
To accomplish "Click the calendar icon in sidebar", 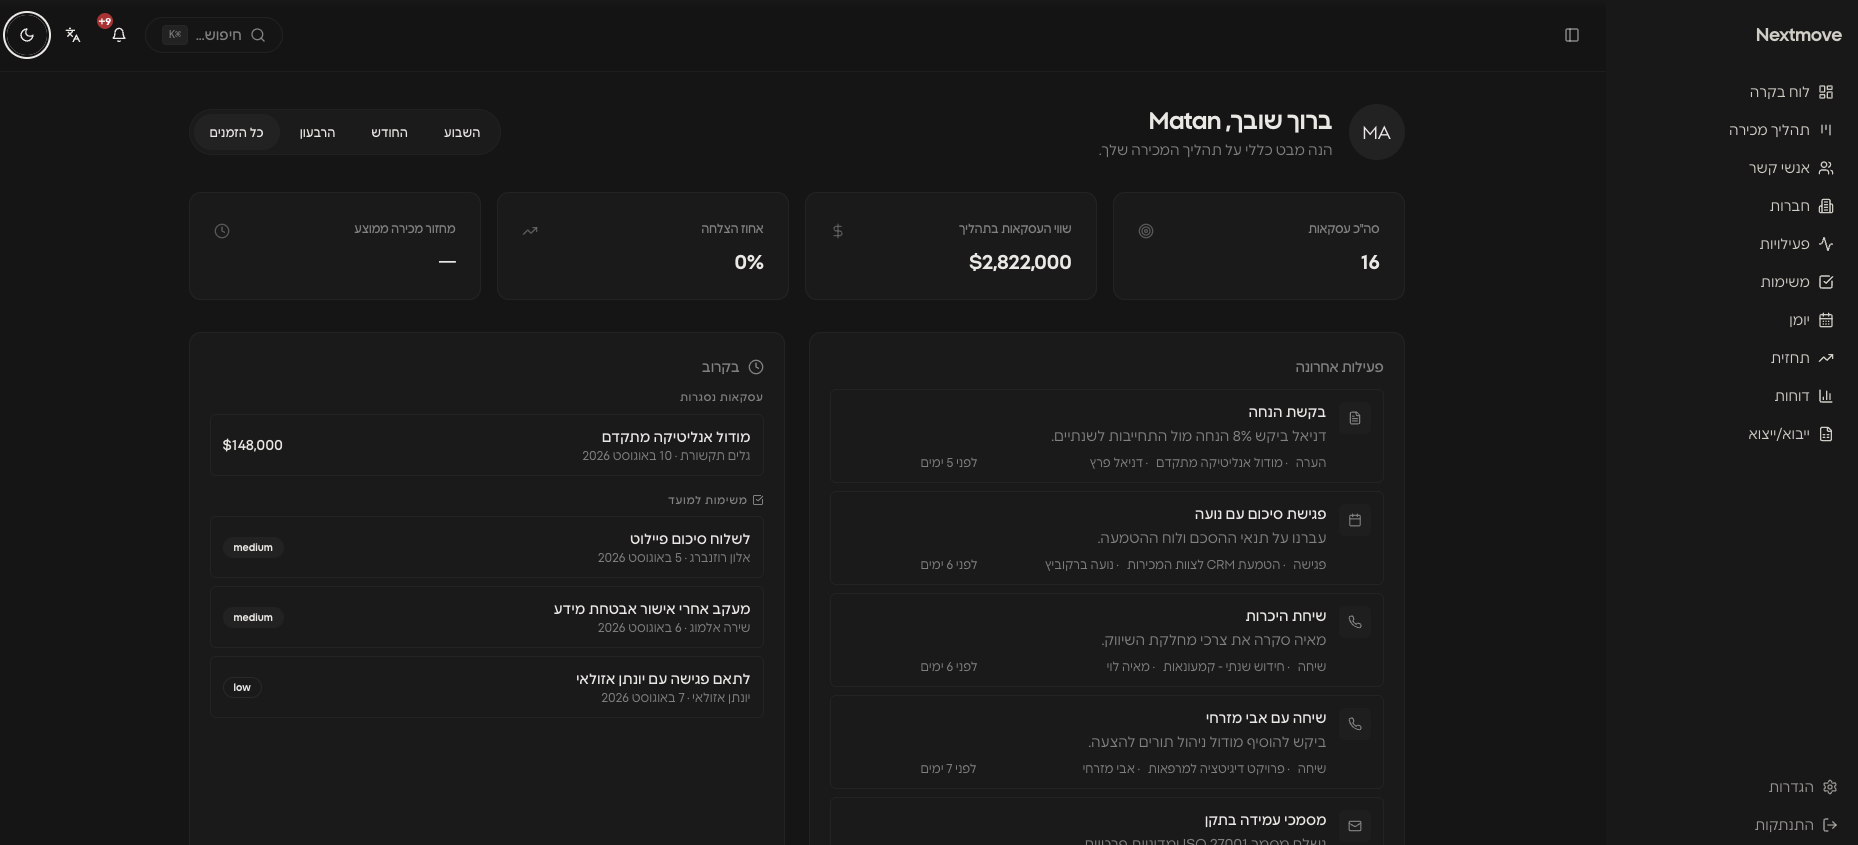I will click(x=1826, y=320).
